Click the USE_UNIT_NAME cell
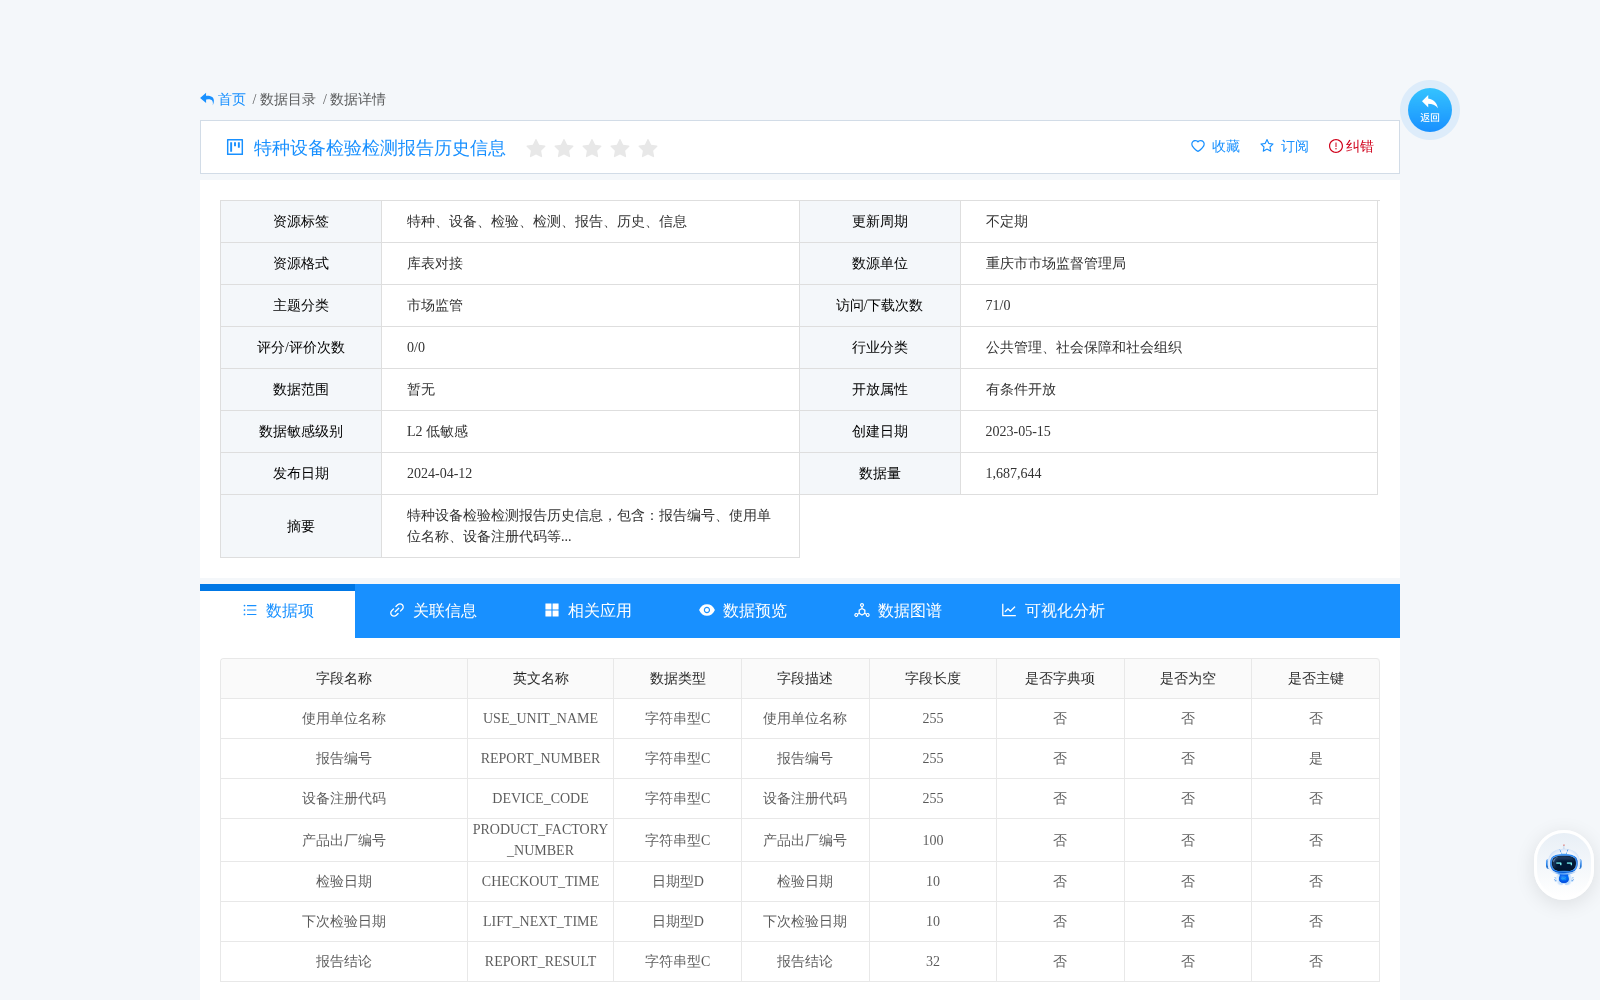The height and width of the screenshot is (1000, 1600). (x=541, y=719)
